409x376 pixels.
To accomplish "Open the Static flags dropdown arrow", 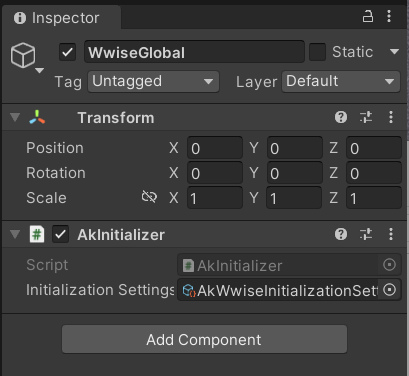I will coord(394,52).
